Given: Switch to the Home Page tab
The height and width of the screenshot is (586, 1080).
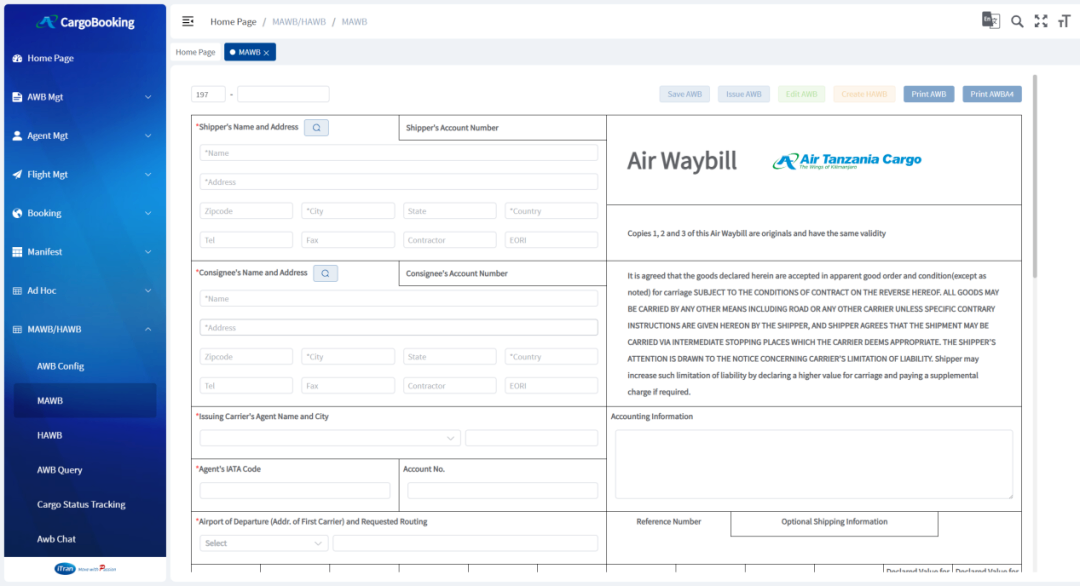Looking at the screenshot, I should [x=196, y=52].
